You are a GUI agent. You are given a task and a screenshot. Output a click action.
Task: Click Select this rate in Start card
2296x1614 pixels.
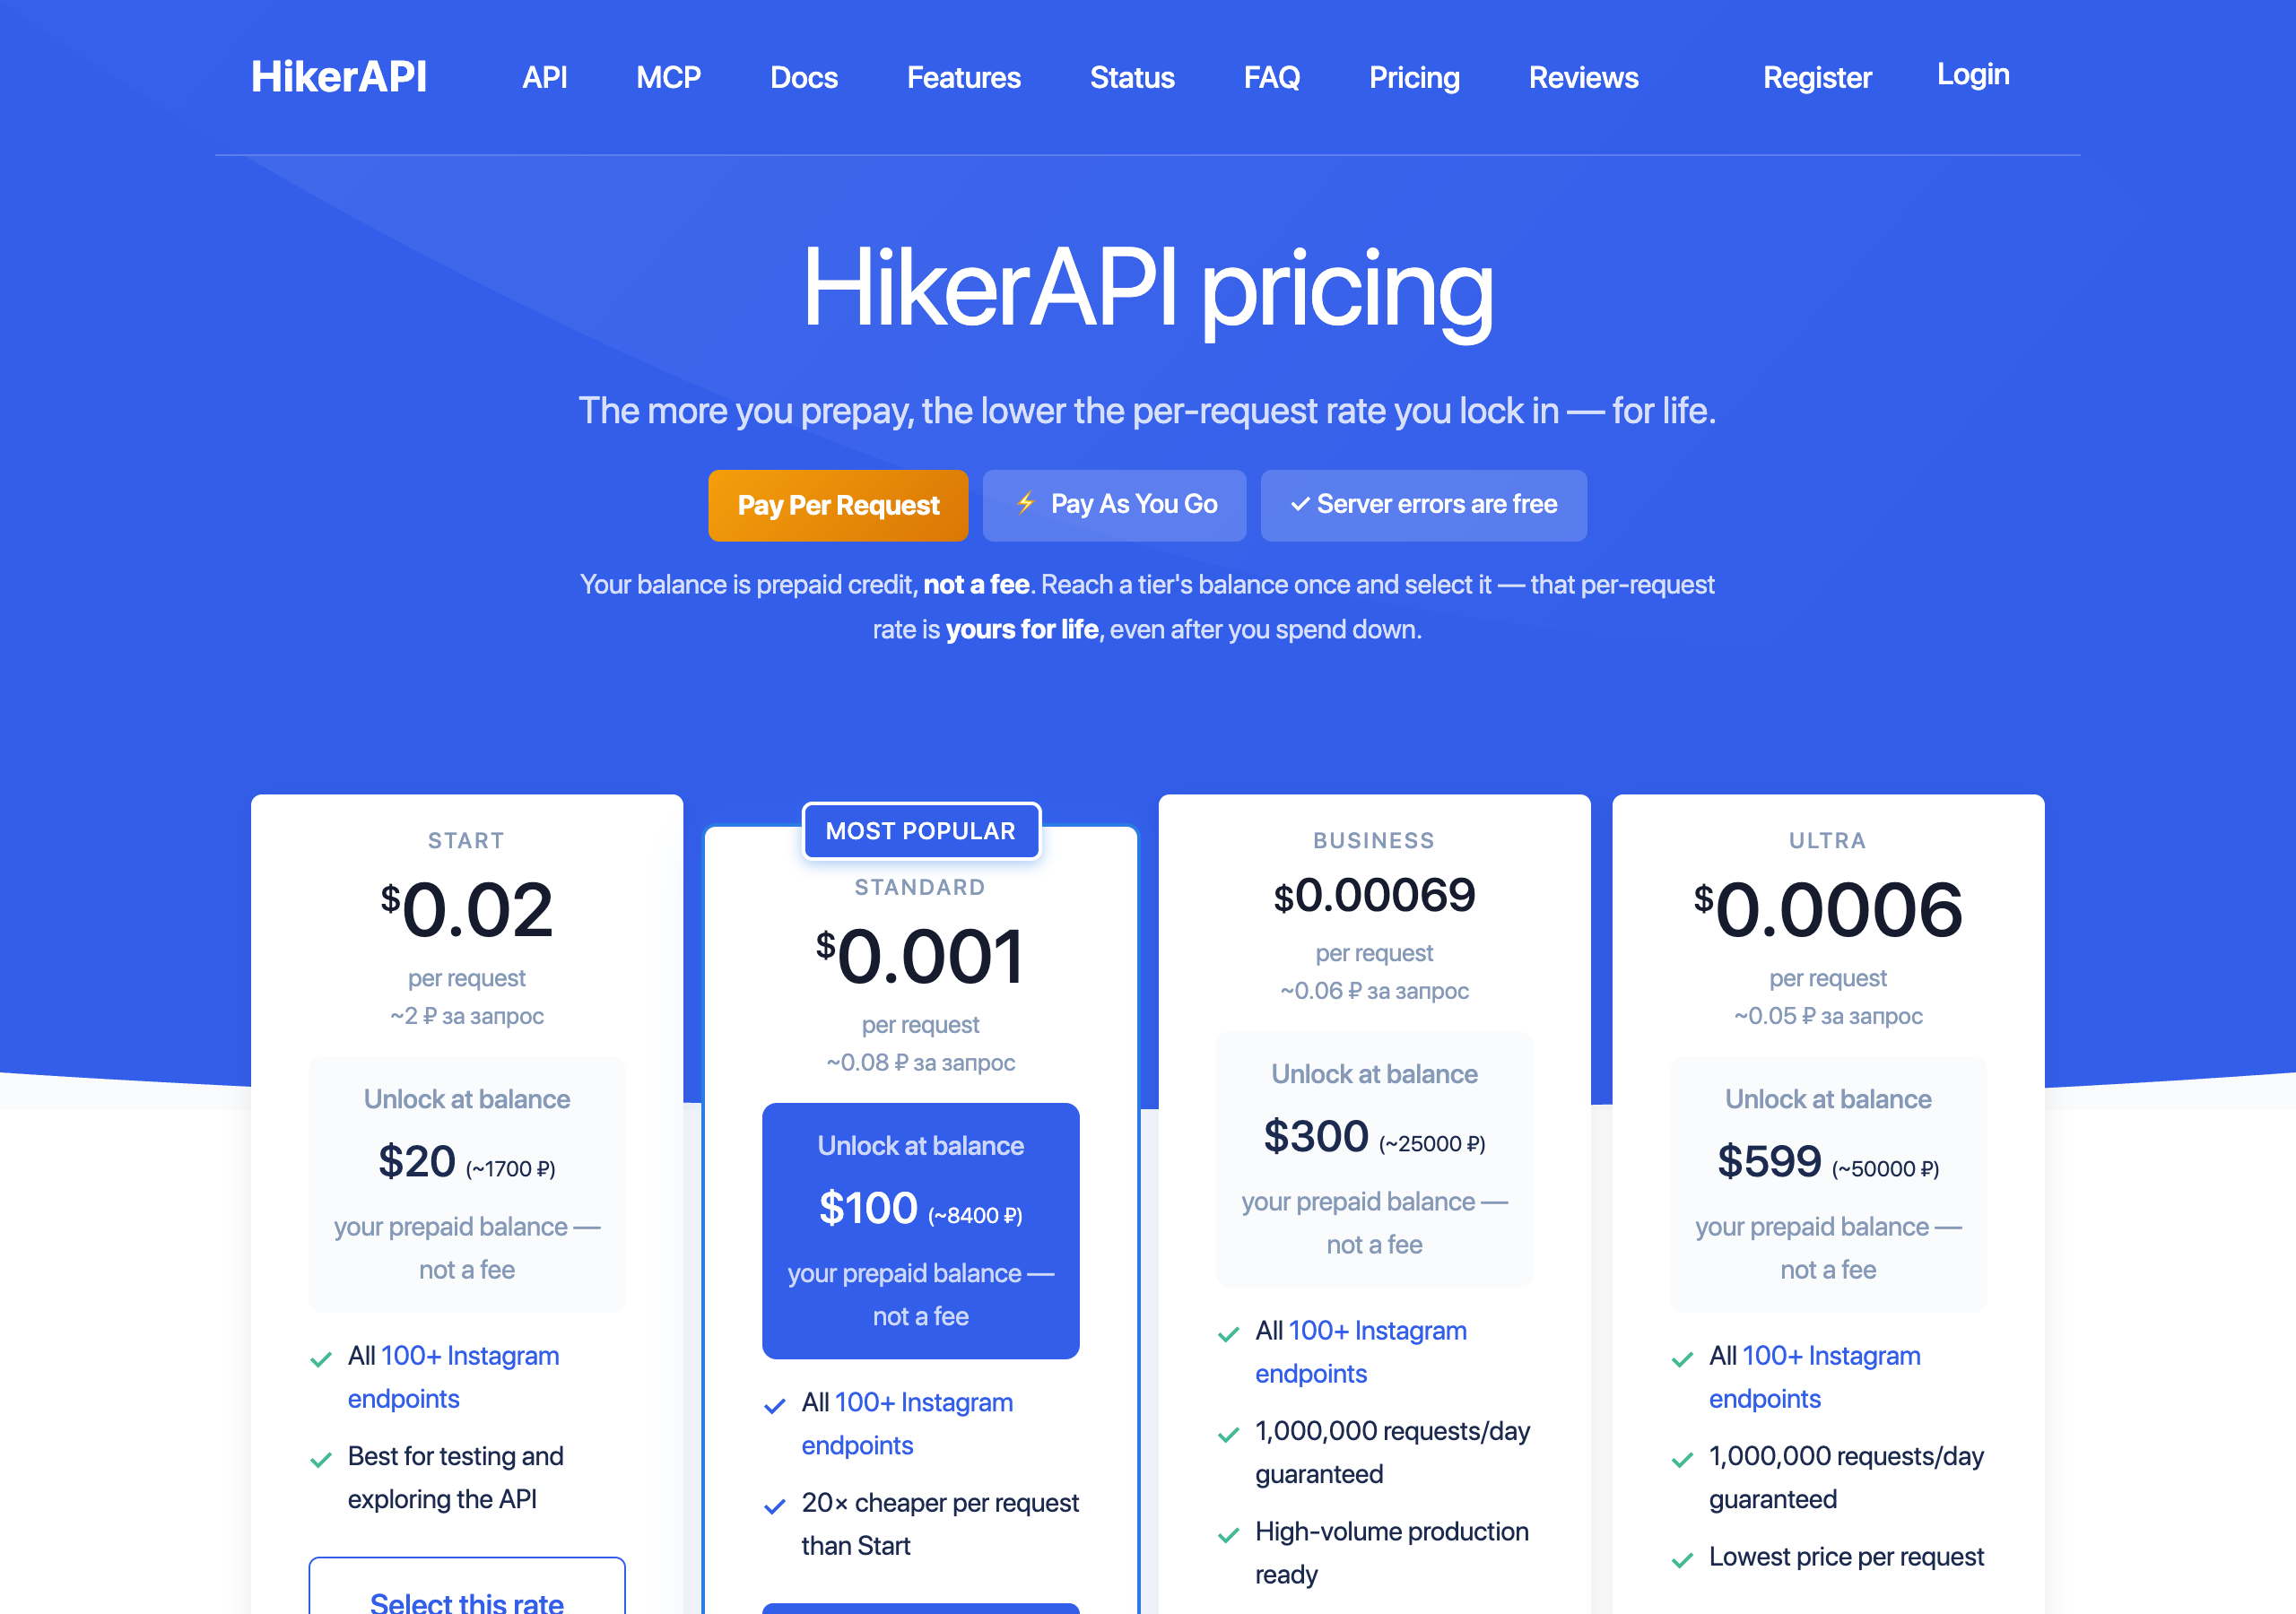pos(467,1588)
